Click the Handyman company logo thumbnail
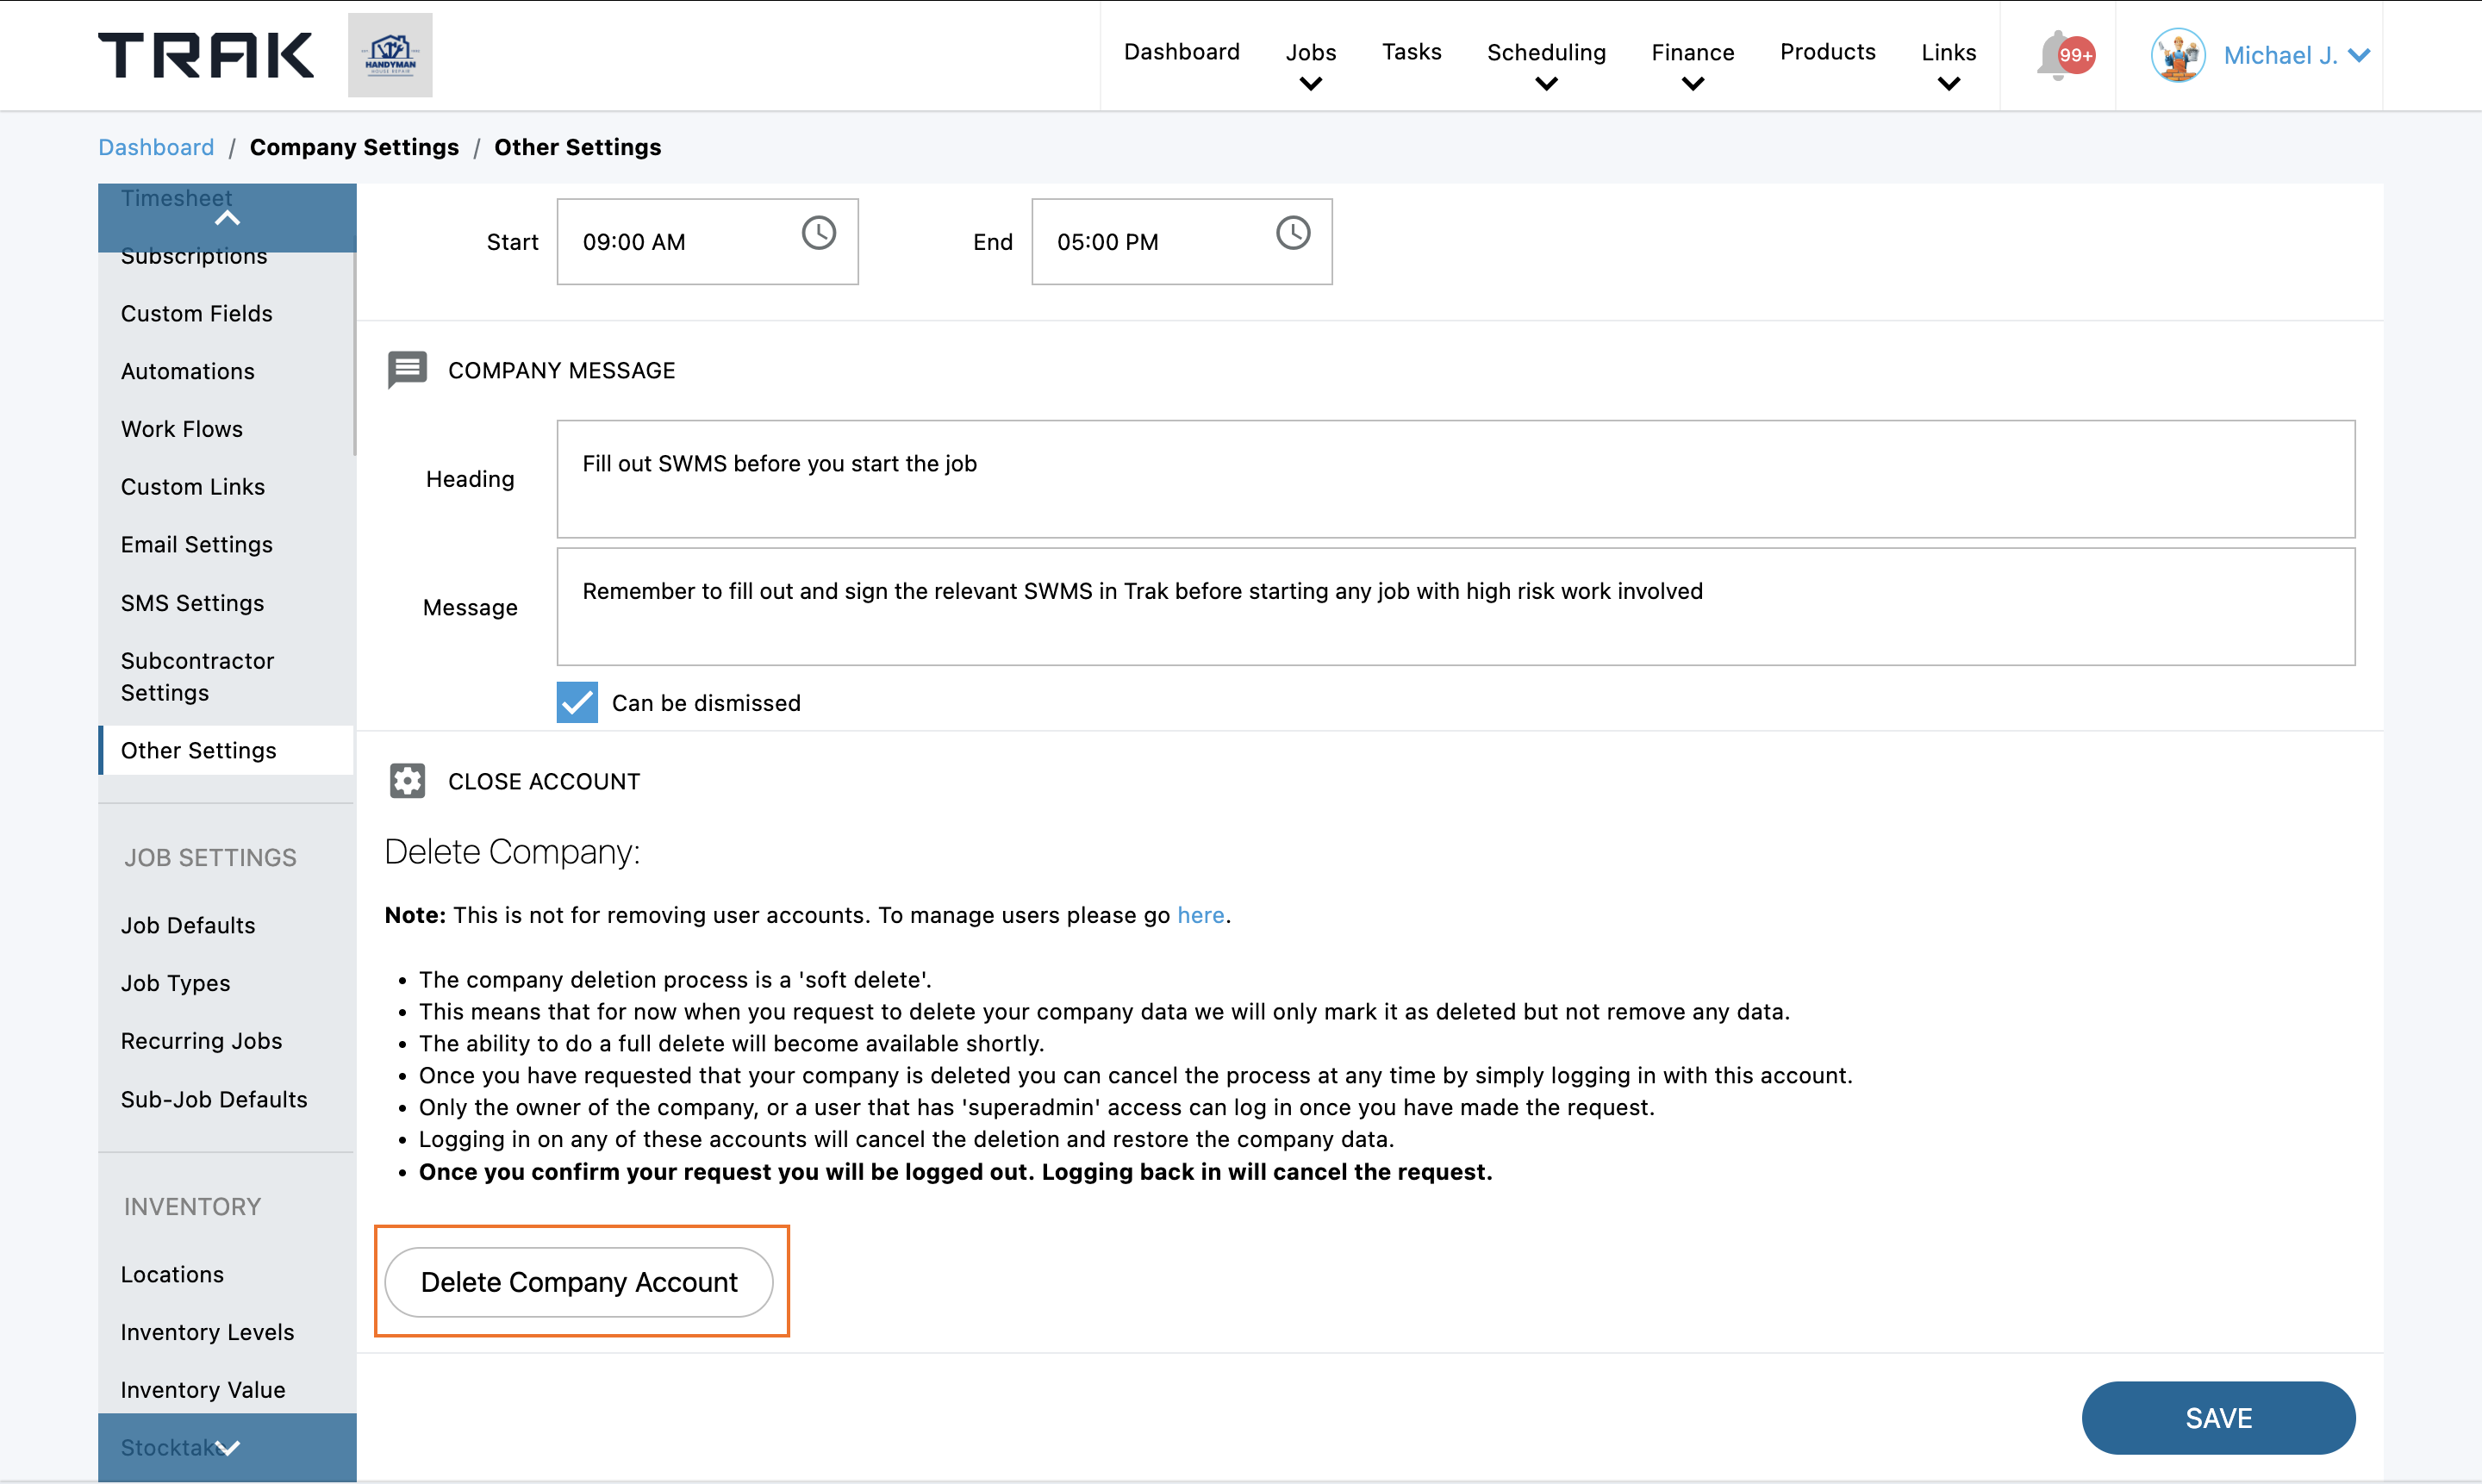Viewport: 2482px width, 1484px height. 390,55
